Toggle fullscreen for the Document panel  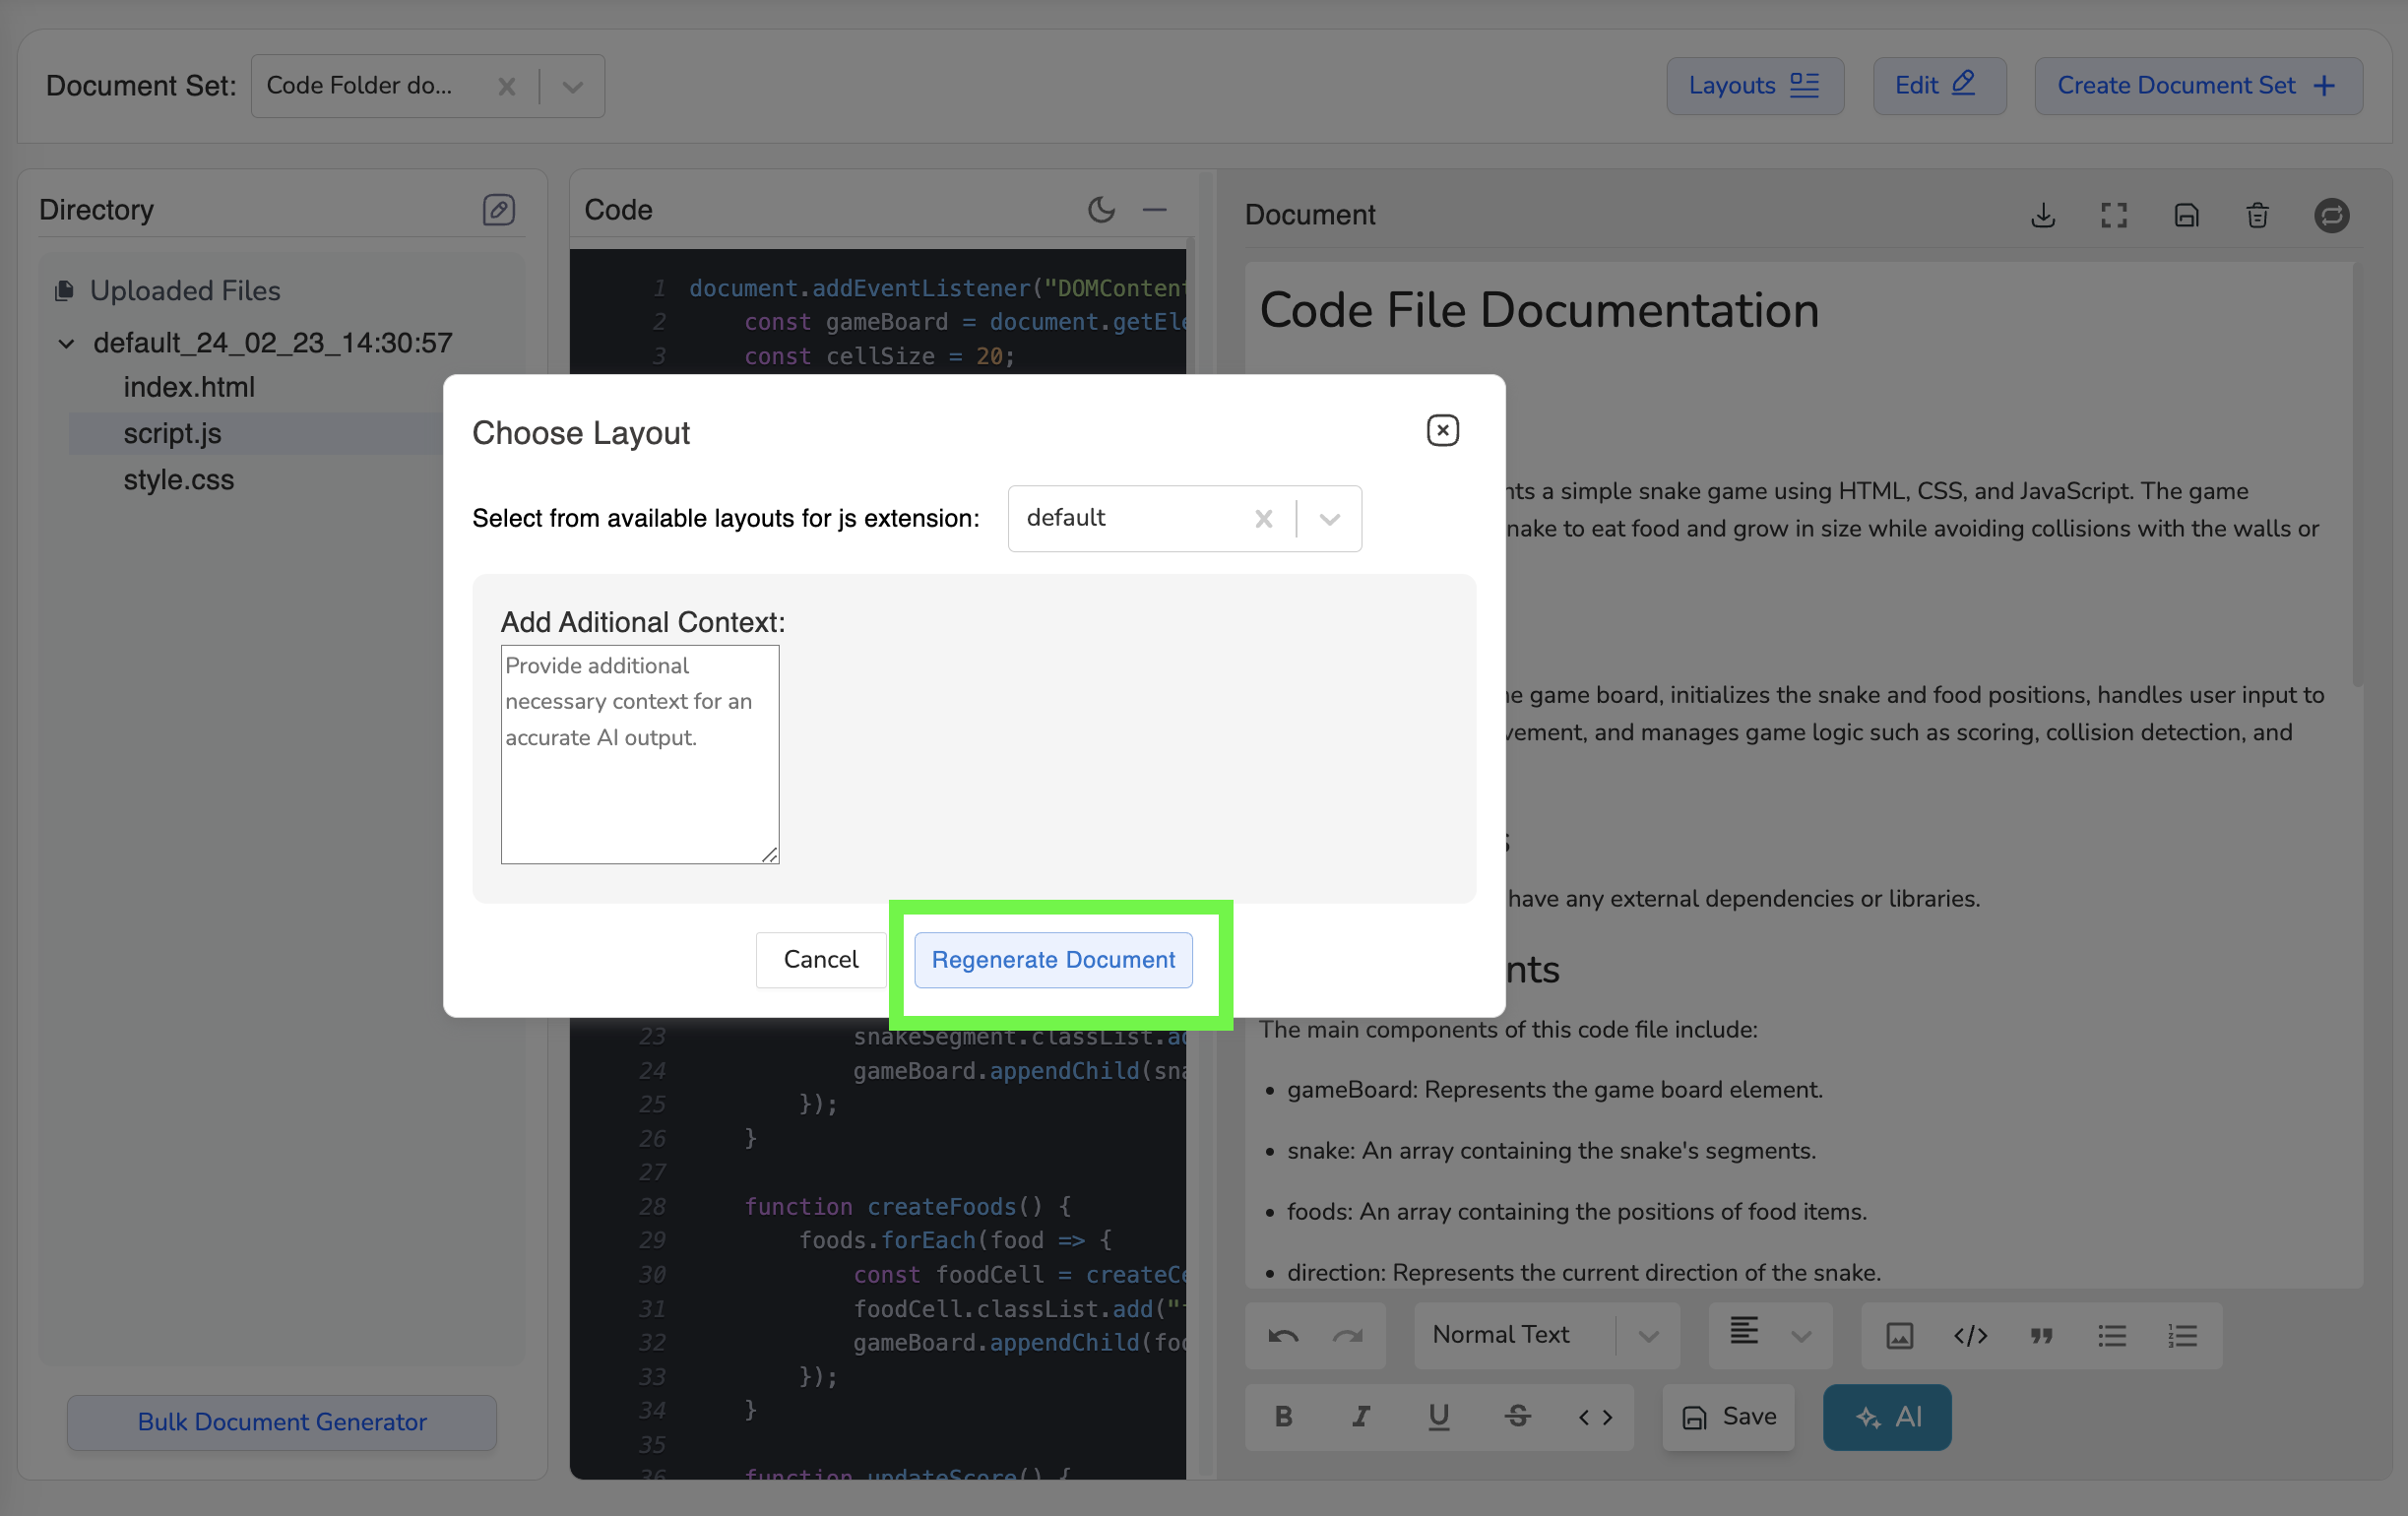(x=2113, y=215)
